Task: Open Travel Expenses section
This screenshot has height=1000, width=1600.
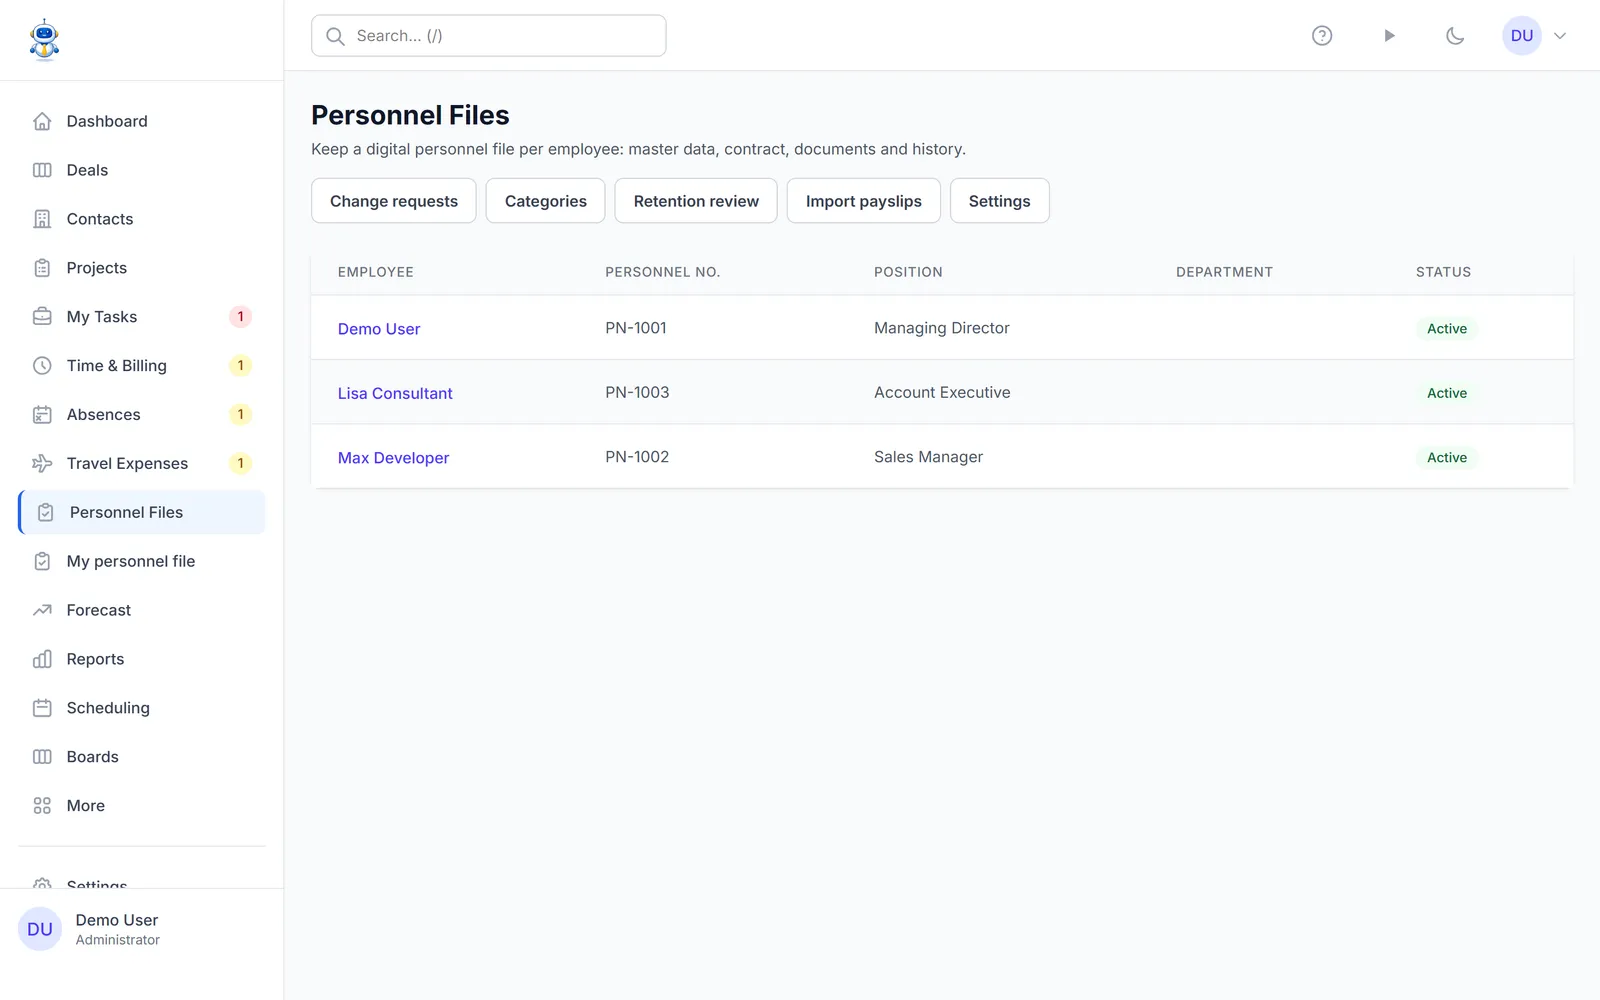Action: (142, 463)
